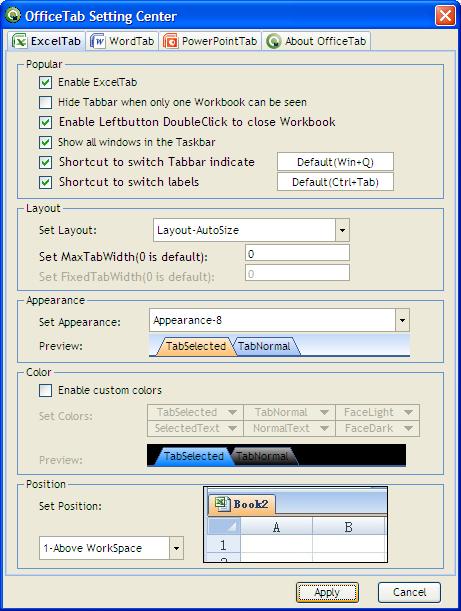The height and width of the screenshot is (611, 461).
Task: Click the TabNormal appearance preview tab
Action: click(265, 346)
